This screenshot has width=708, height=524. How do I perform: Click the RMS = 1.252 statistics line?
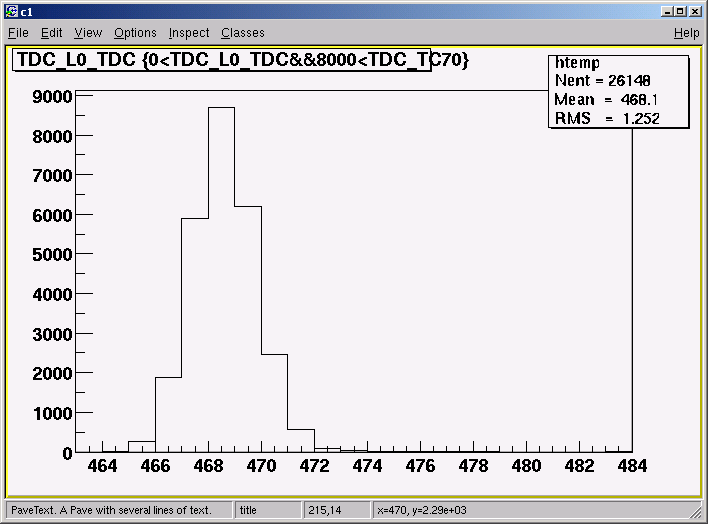pyautogui.click(x=607, y=118)
